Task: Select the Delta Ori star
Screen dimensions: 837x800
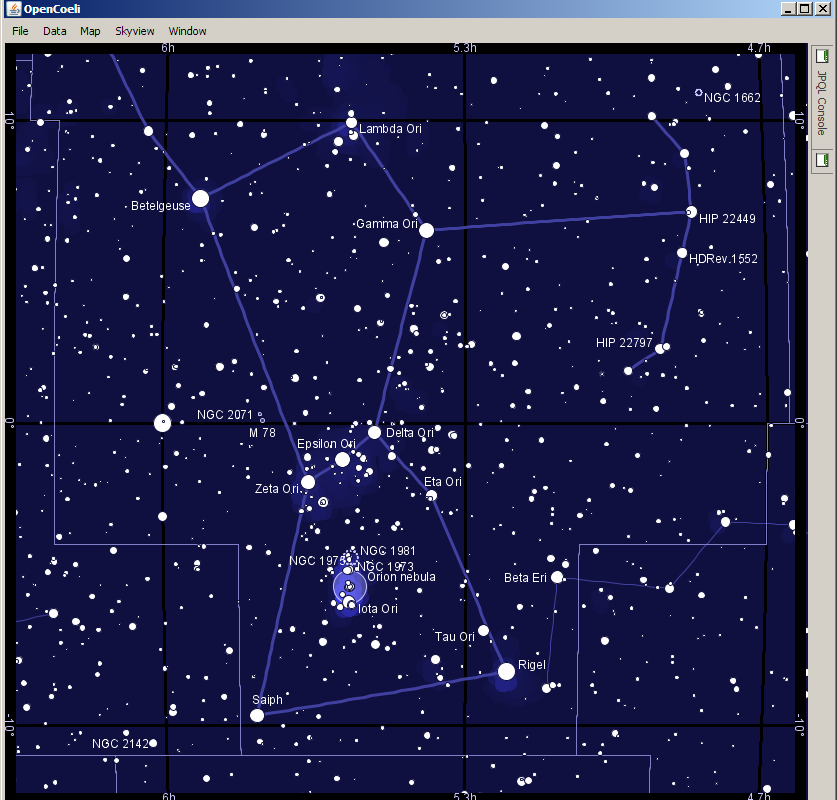Action: (x=374, y=432)
